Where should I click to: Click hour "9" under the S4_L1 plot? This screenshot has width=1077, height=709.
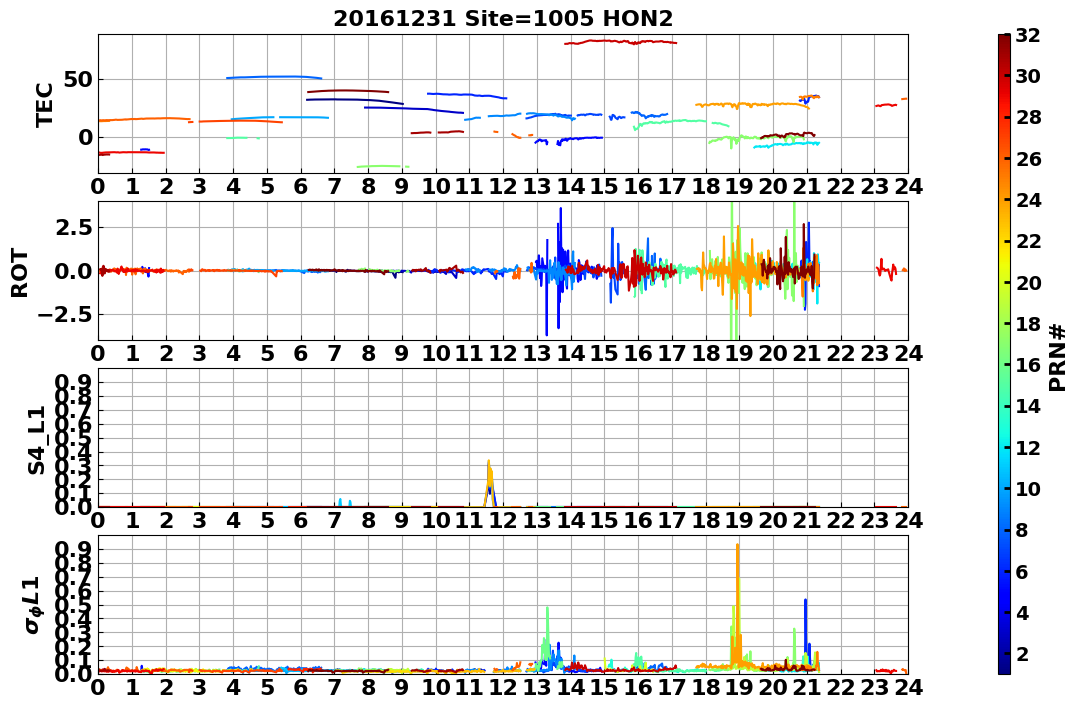click(x=402, y=520)
